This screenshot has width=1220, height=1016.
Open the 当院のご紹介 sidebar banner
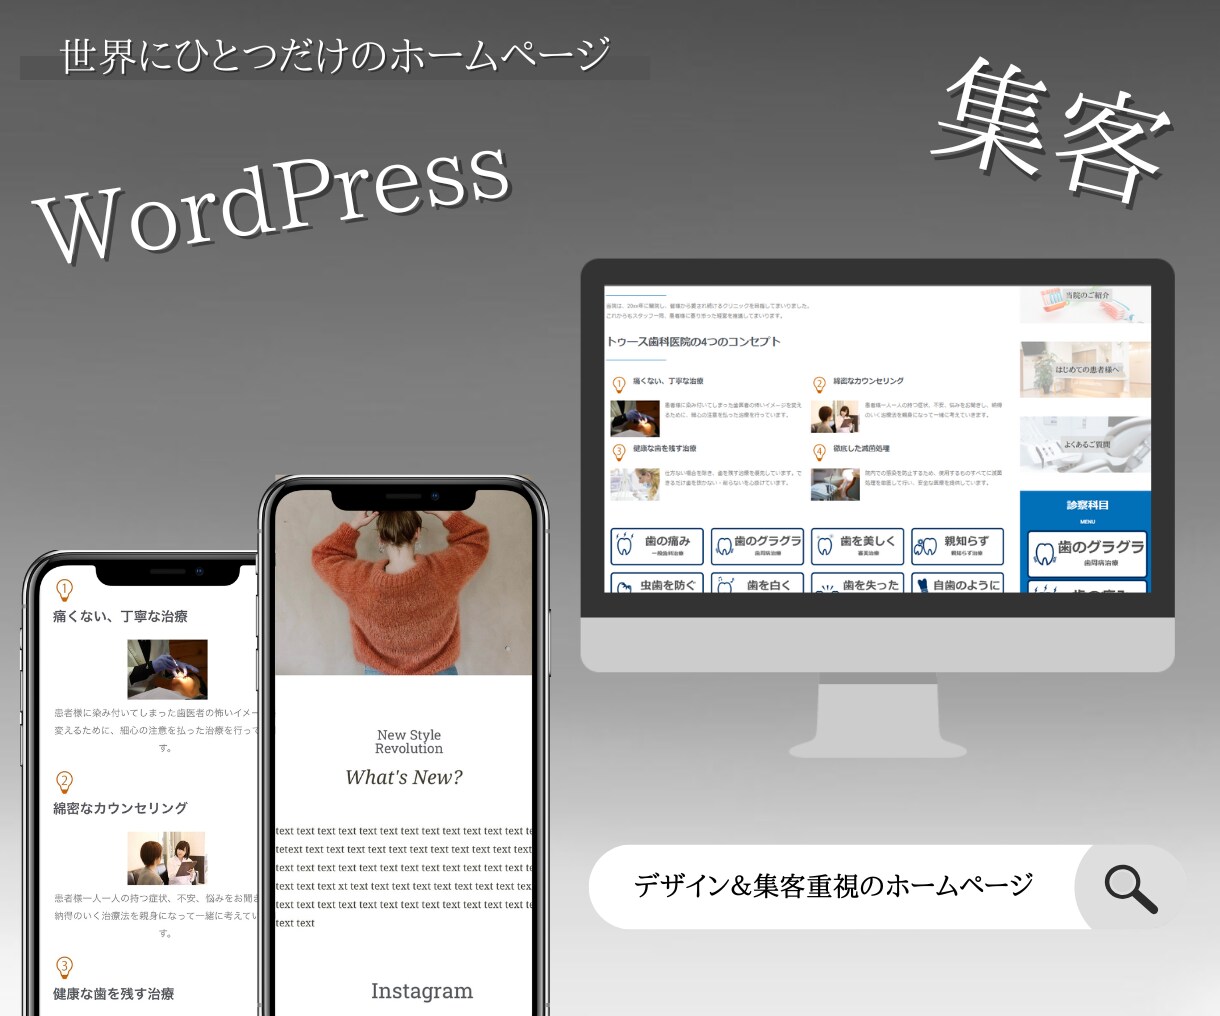(x=1085, y=304)
